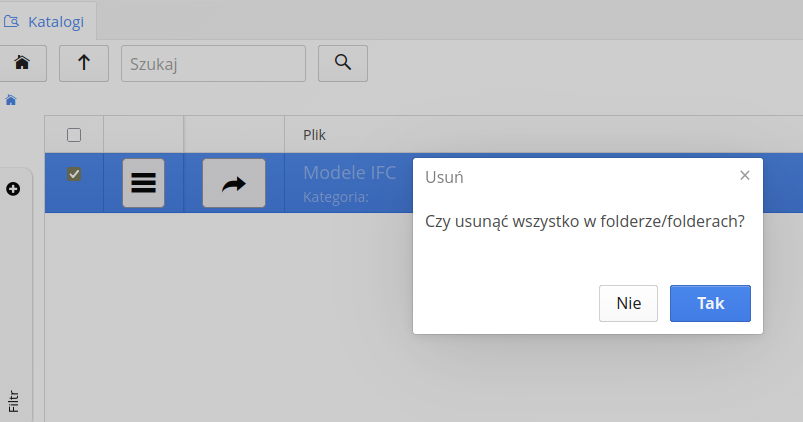Go up one folder level
This screenshot has width=803, height=422.
pyautogui.click(x=84, y=63)
